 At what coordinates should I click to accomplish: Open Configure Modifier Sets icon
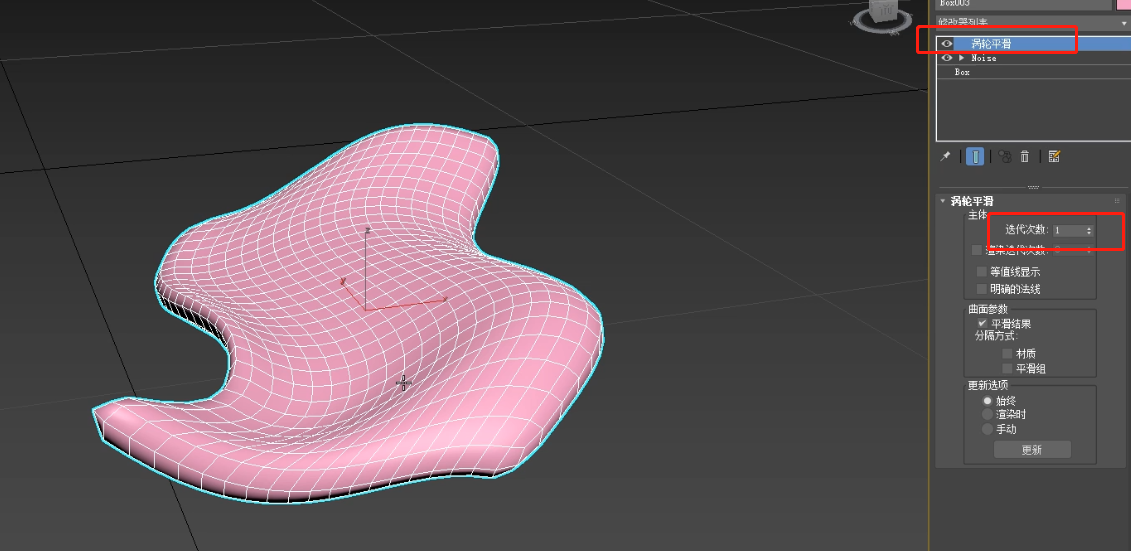[x=1054, y=157]
